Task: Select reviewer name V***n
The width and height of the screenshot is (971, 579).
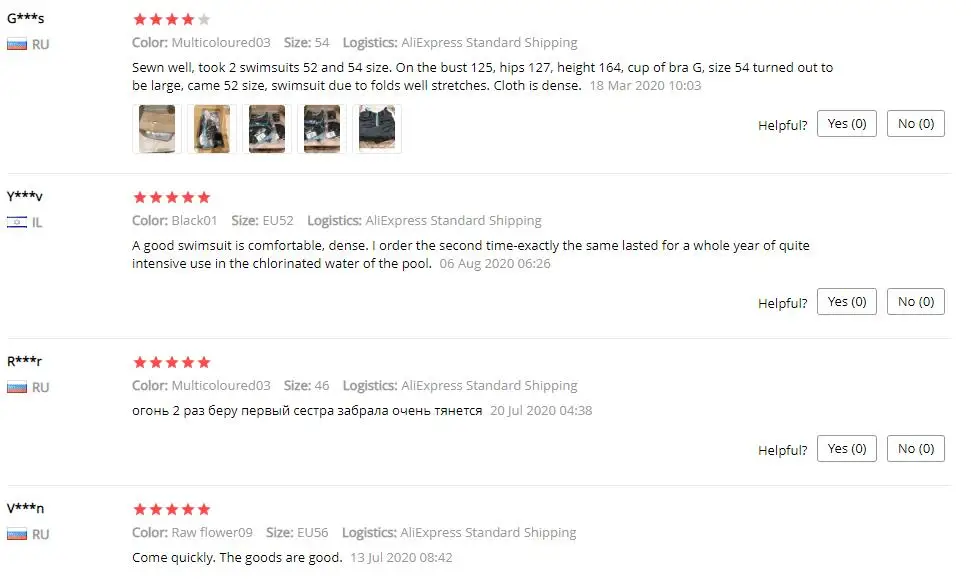Action: click(x=25, y=508)
